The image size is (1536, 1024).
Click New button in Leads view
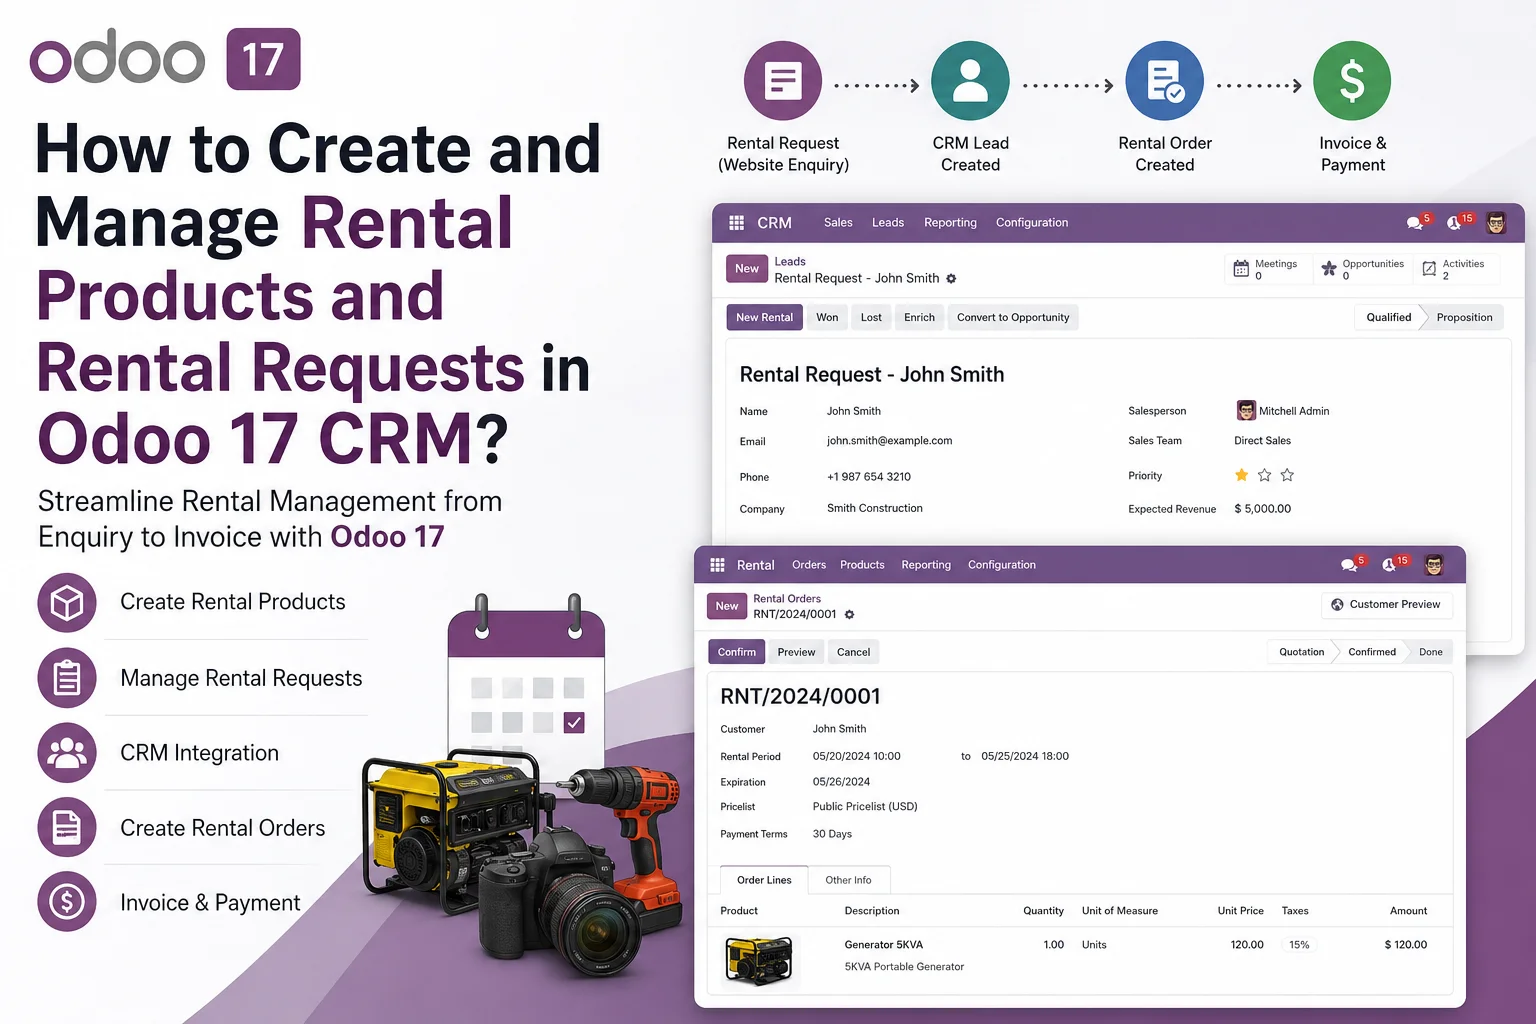[x=747, y=269]
